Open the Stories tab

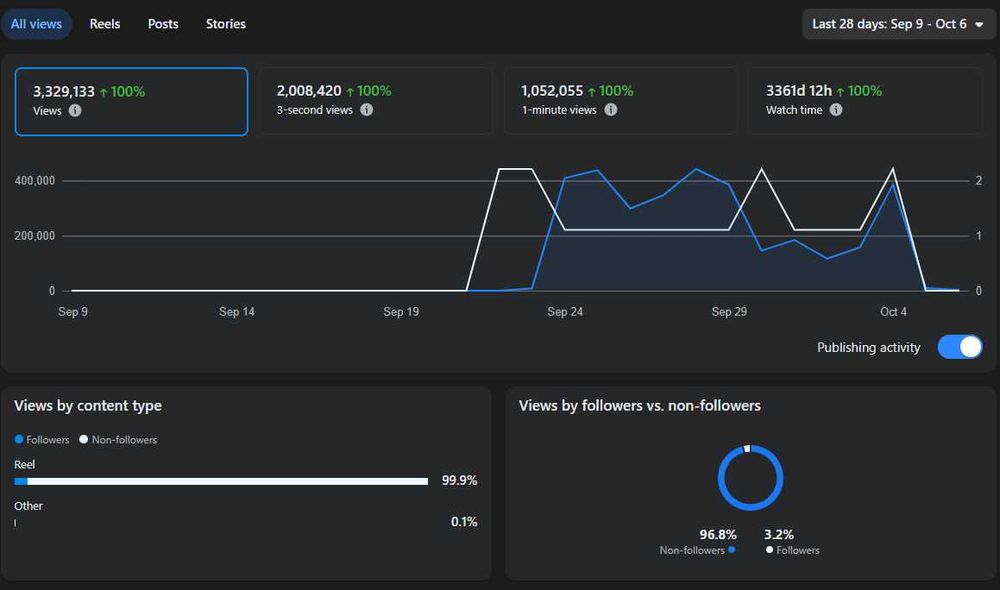226,24
